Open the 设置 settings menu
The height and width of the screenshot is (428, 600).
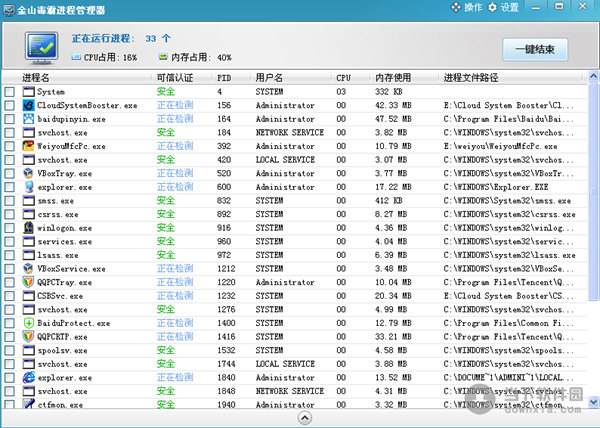point(503,7)
